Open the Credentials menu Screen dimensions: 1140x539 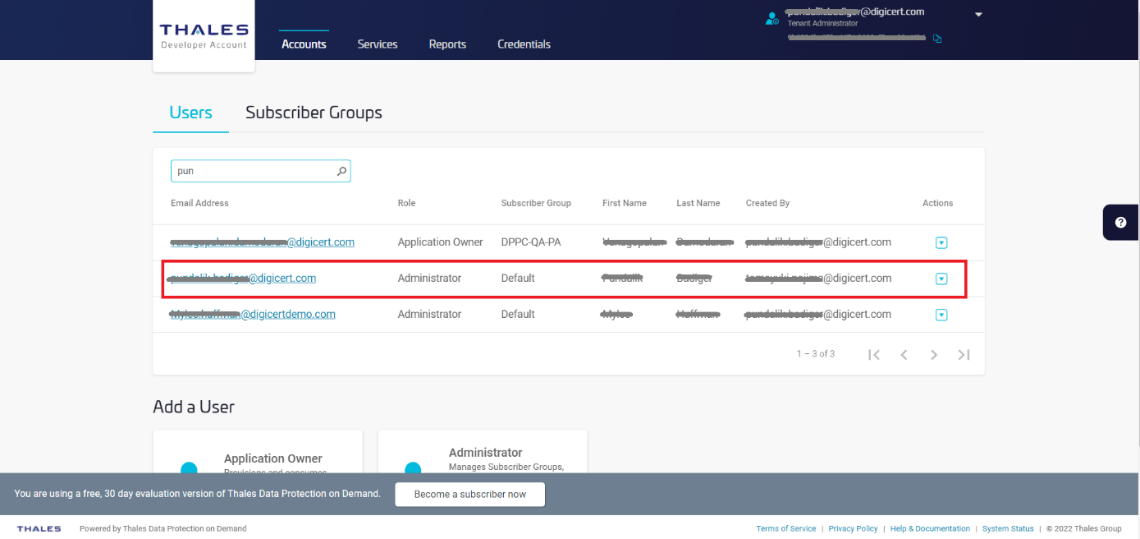[524, 44]
